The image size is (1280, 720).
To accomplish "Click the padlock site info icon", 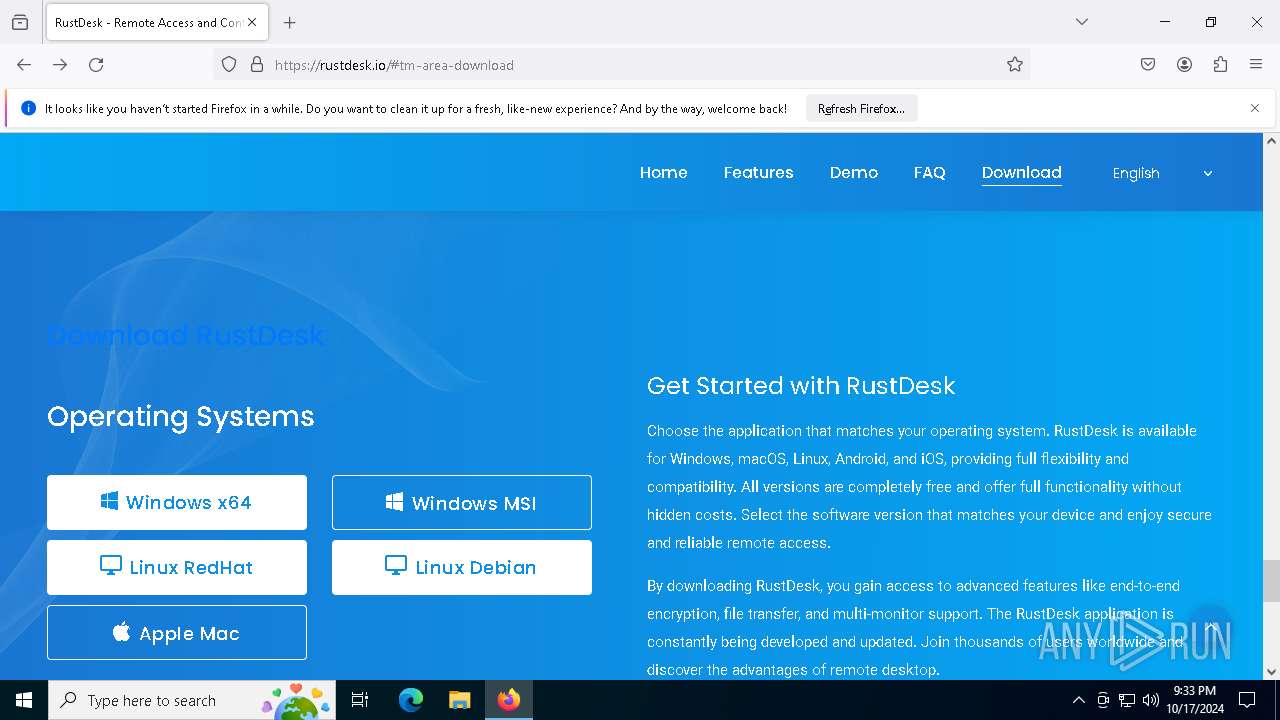I will 257,65.
